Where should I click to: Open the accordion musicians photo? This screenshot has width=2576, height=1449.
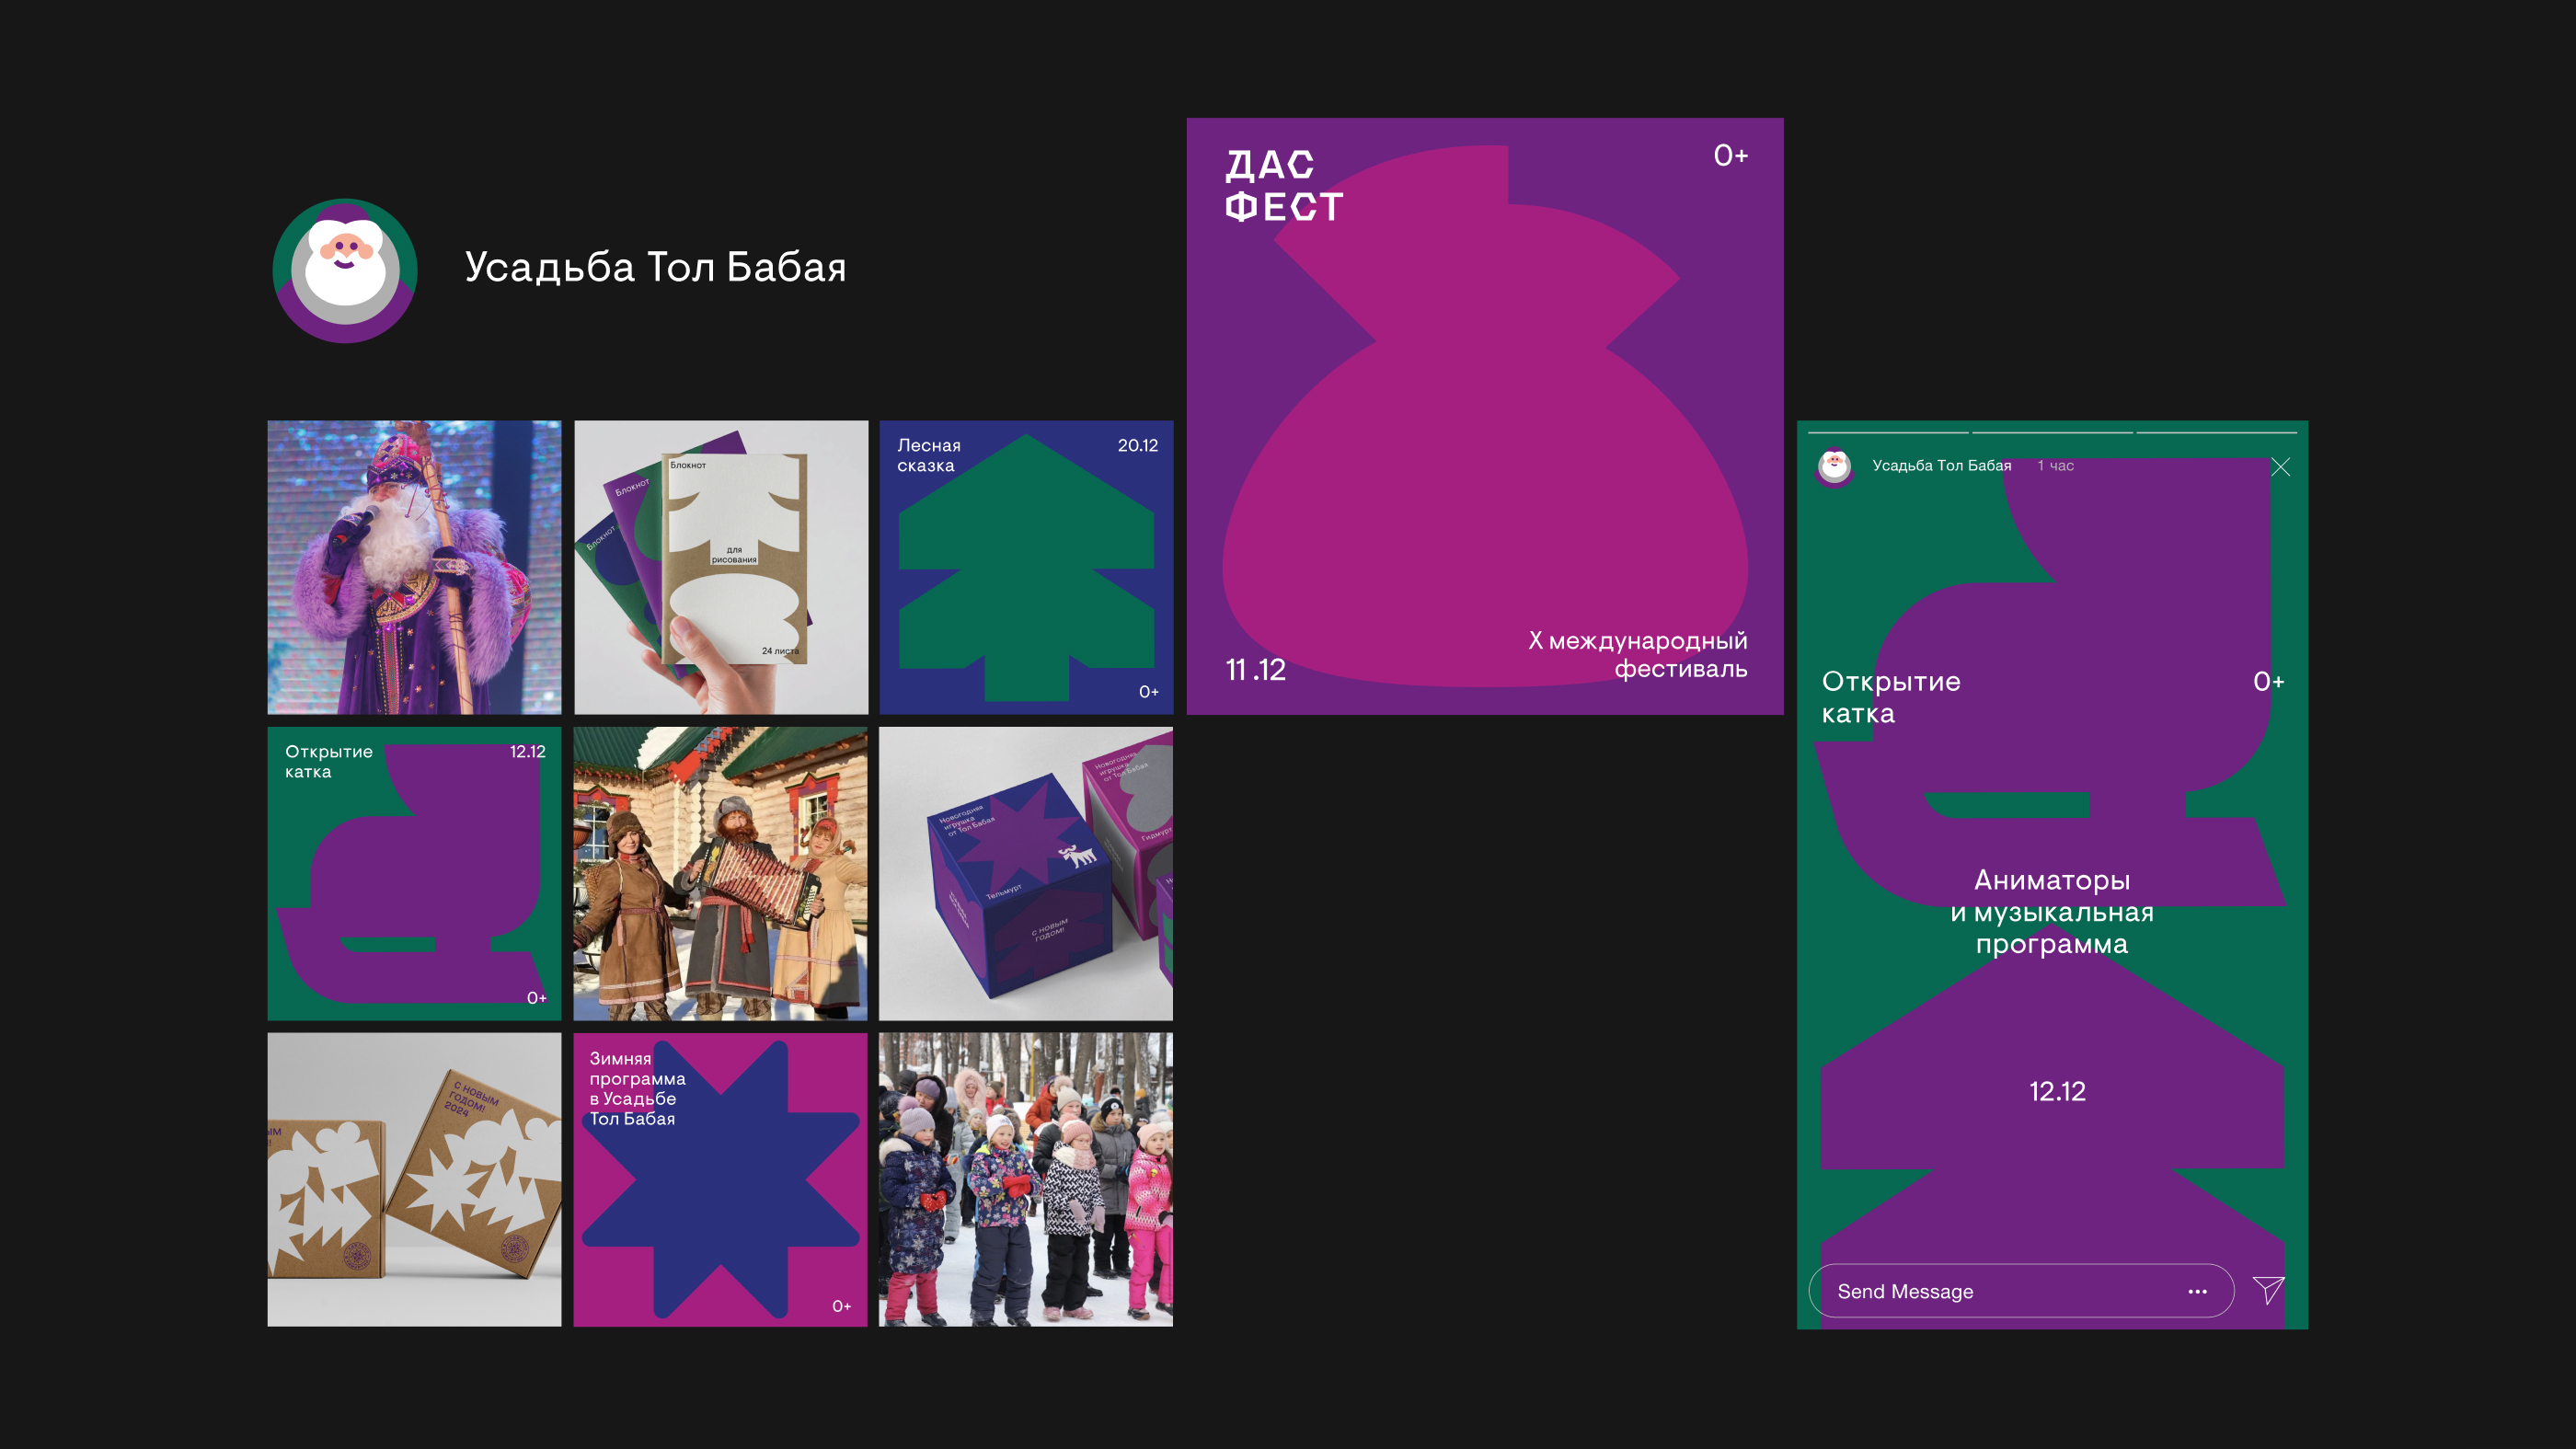point(720,873)
